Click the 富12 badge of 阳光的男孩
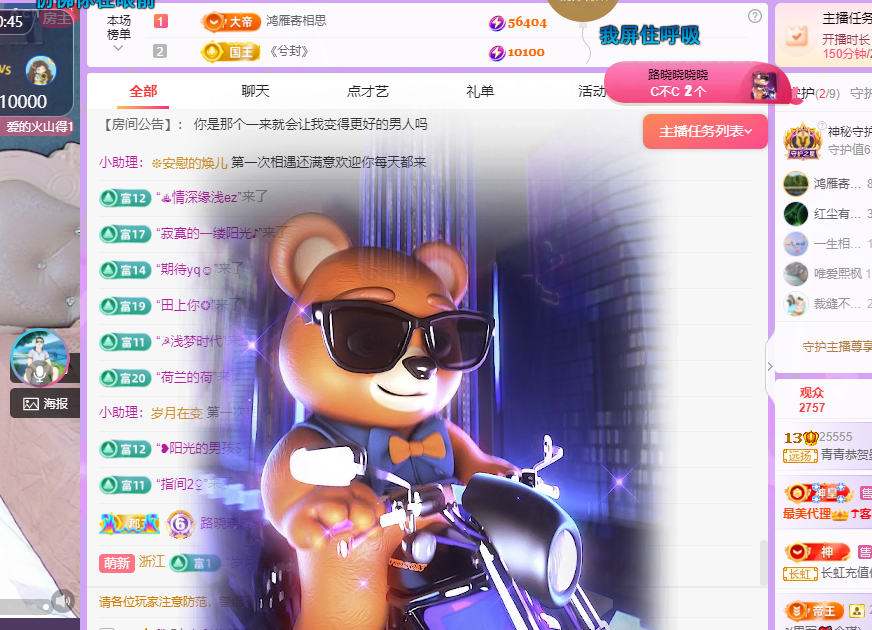Screen dimensions: 872x630 [125, 449]
